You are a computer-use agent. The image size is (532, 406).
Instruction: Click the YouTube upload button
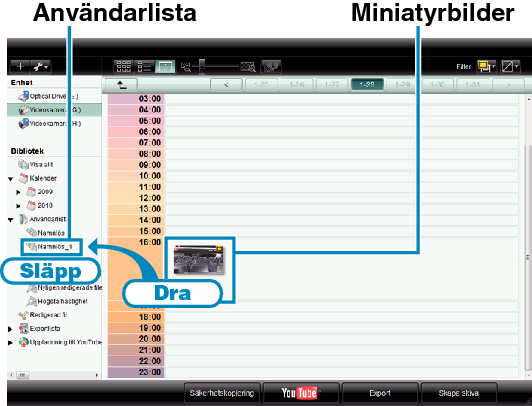(x=301, y=393)
